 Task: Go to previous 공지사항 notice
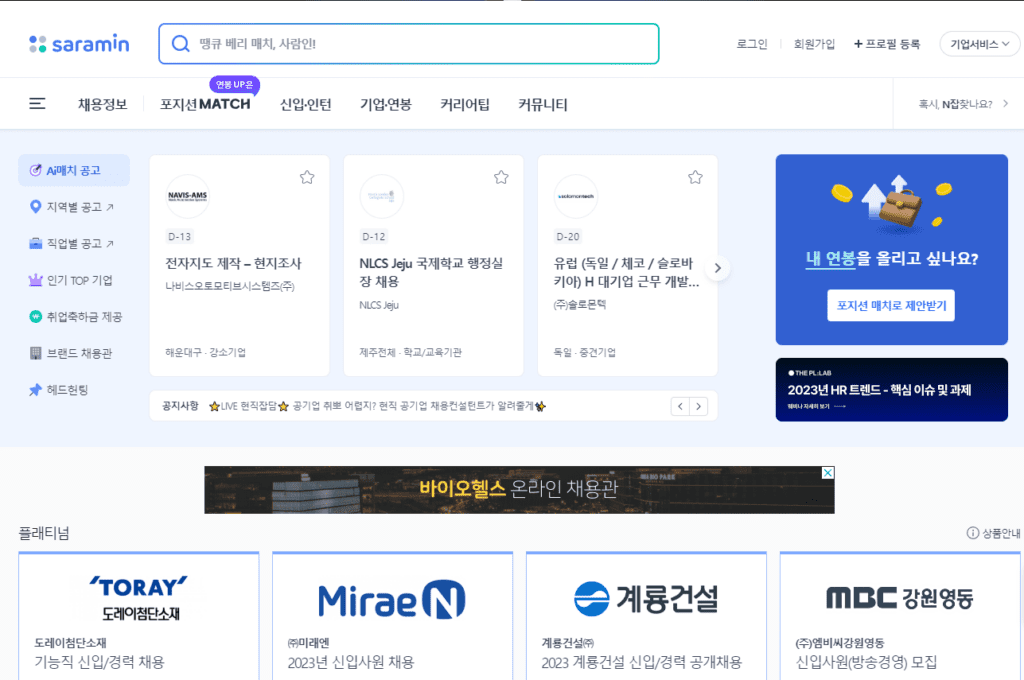[x=680, y=406]
